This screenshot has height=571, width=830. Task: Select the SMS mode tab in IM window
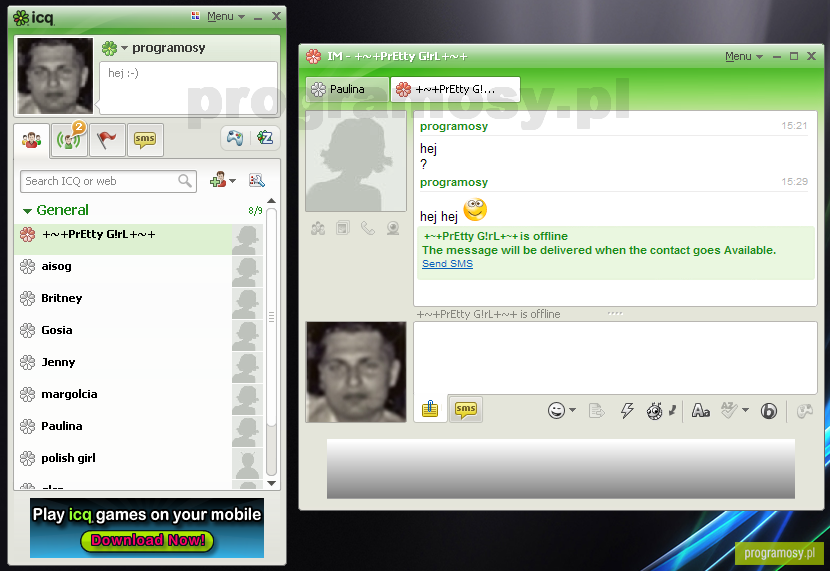(465, 409)
